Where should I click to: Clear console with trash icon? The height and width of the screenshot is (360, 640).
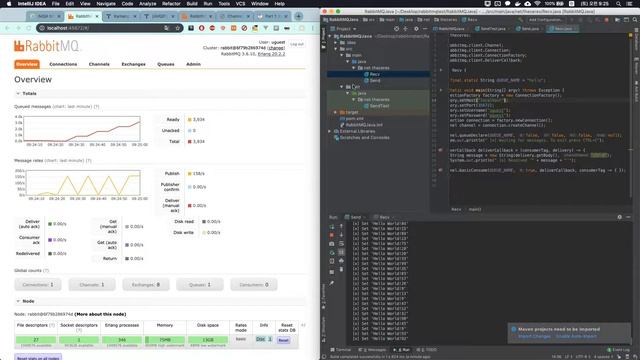coord(342,269)
